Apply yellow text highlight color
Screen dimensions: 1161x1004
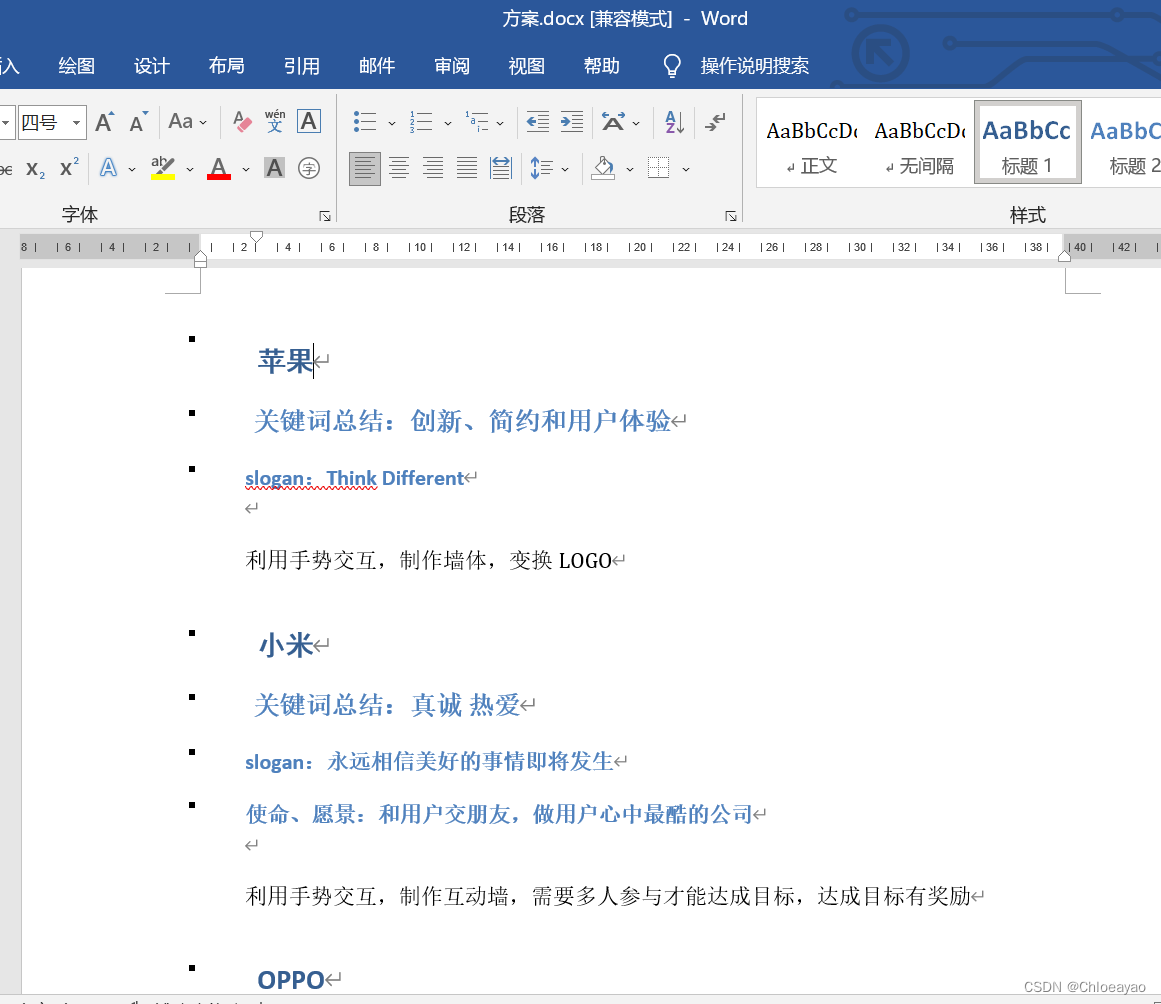pos(163,168)
